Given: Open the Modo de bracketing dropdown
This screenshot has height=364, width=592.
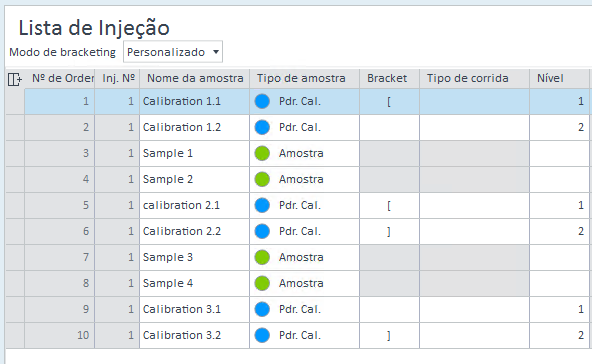Looking at the screenshot, I should 173,52.
